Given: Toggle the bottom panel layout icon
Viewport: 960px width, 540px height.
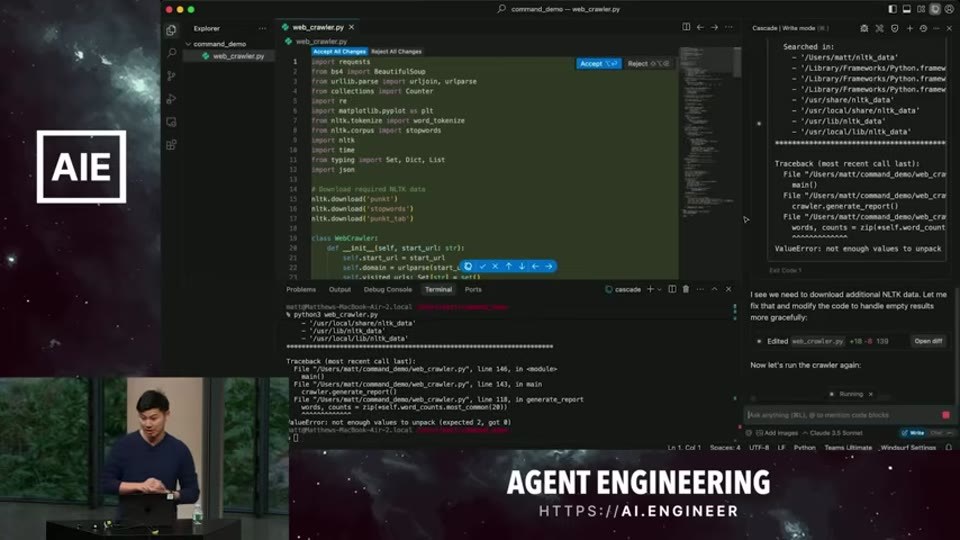Looking at the screenshot, I should [x=907, y=9].
